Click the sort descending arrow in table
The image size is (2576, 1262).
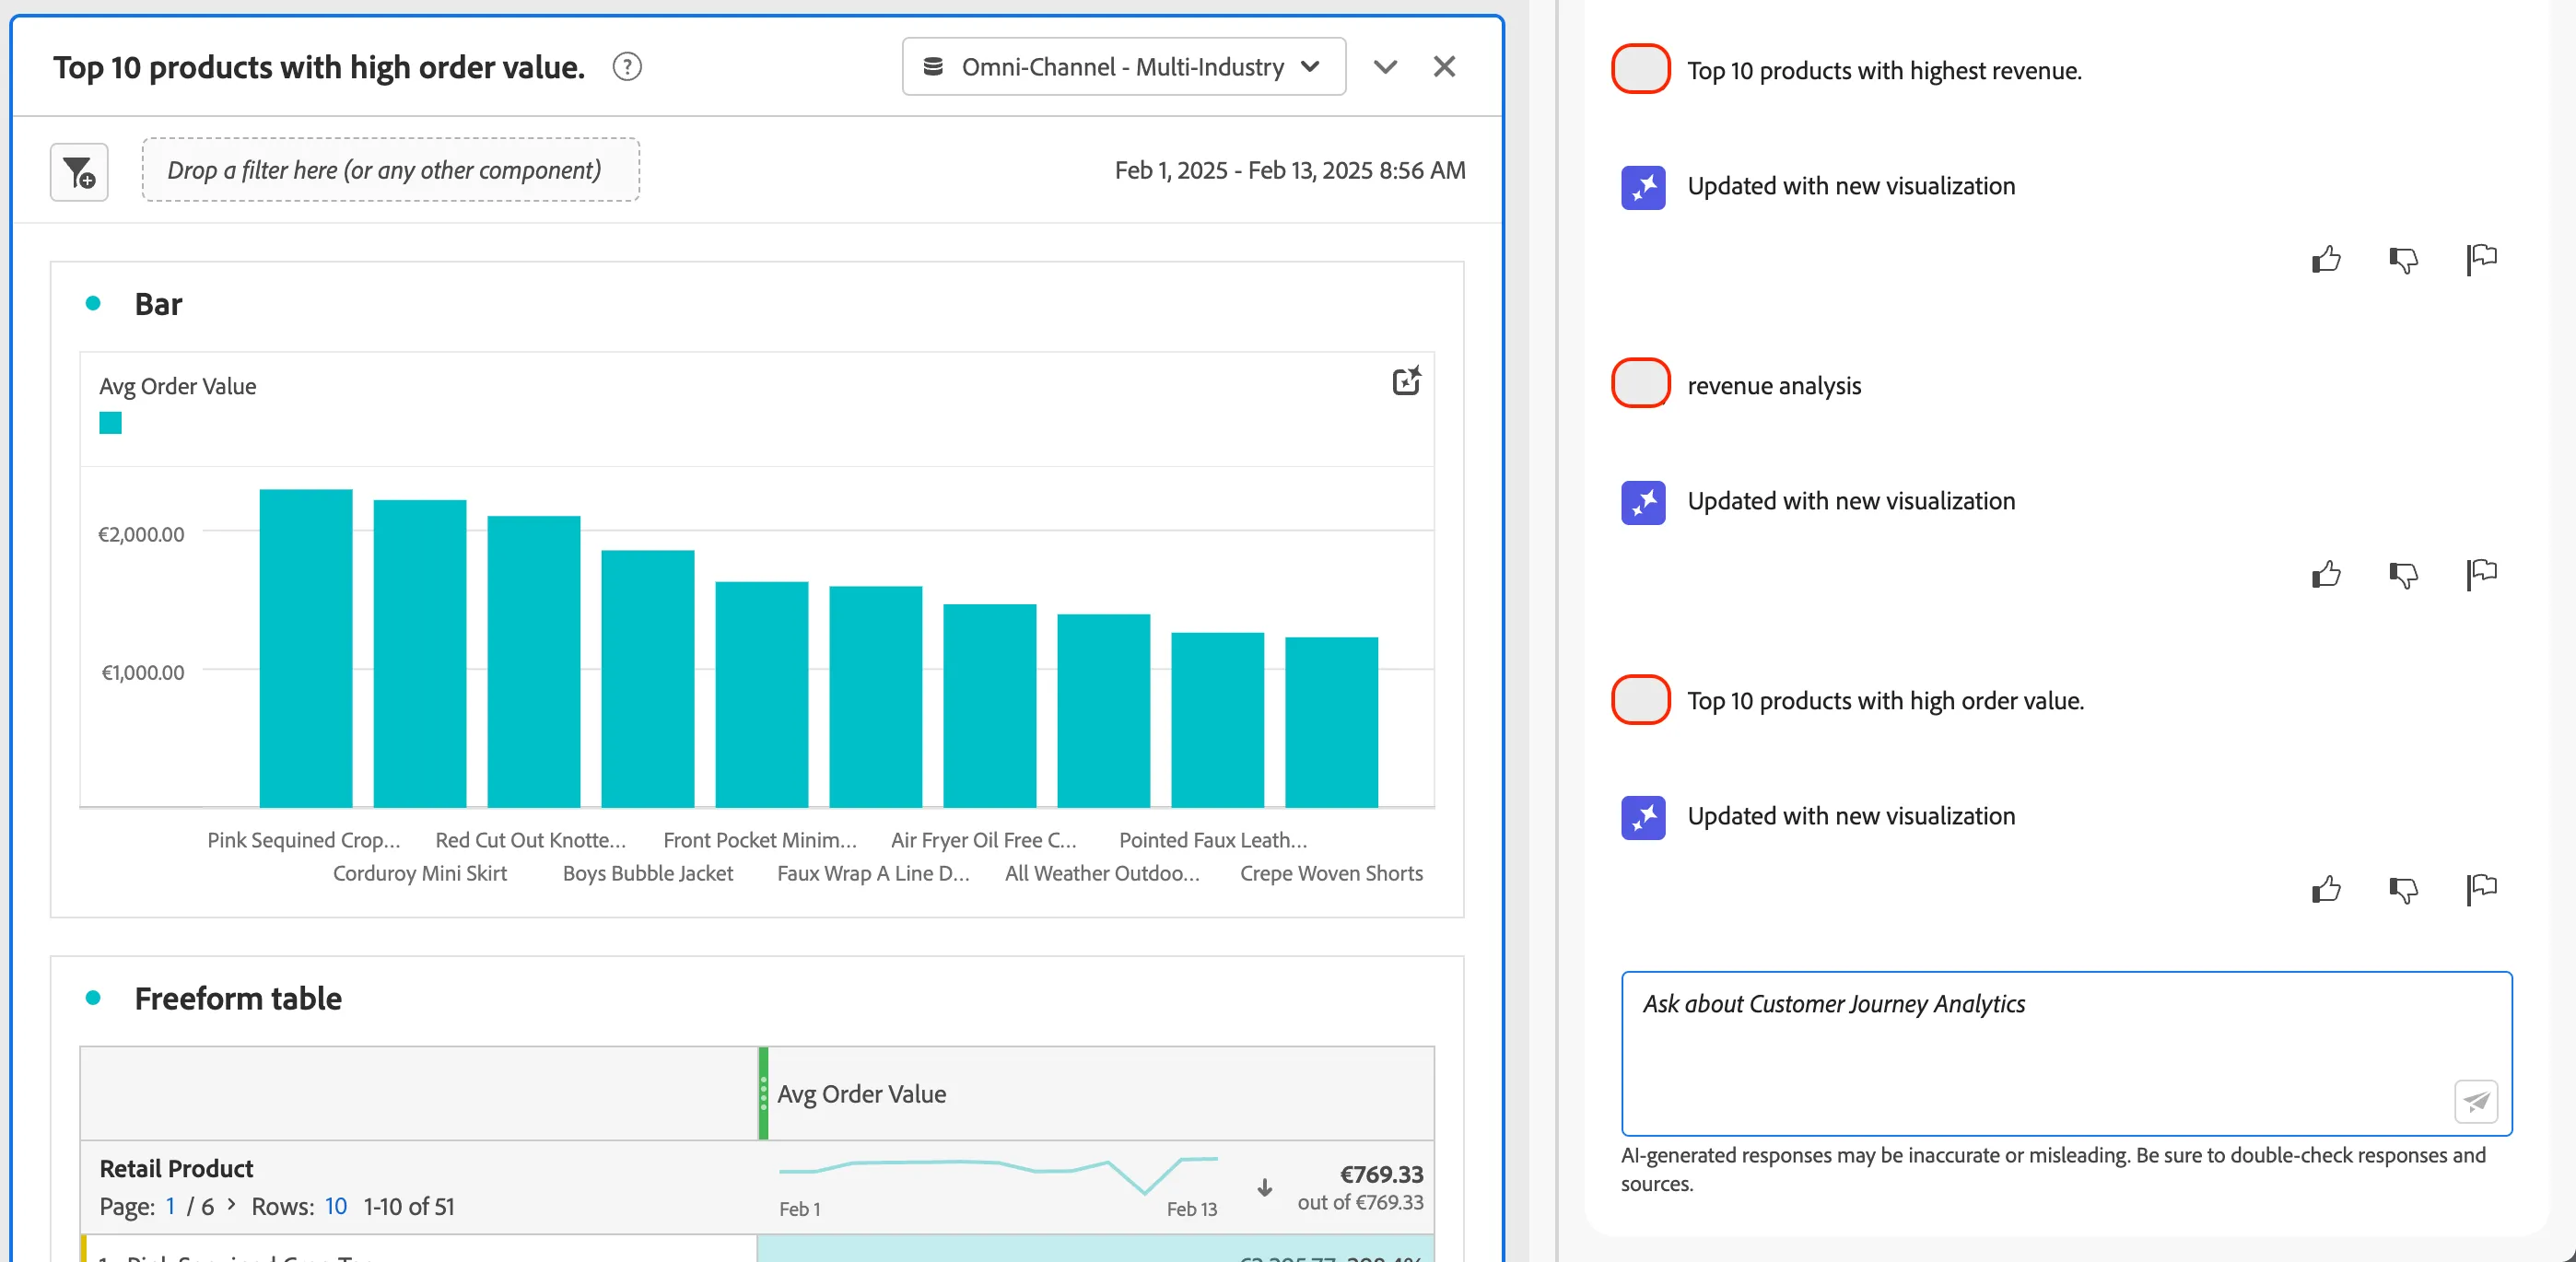1264,1187
